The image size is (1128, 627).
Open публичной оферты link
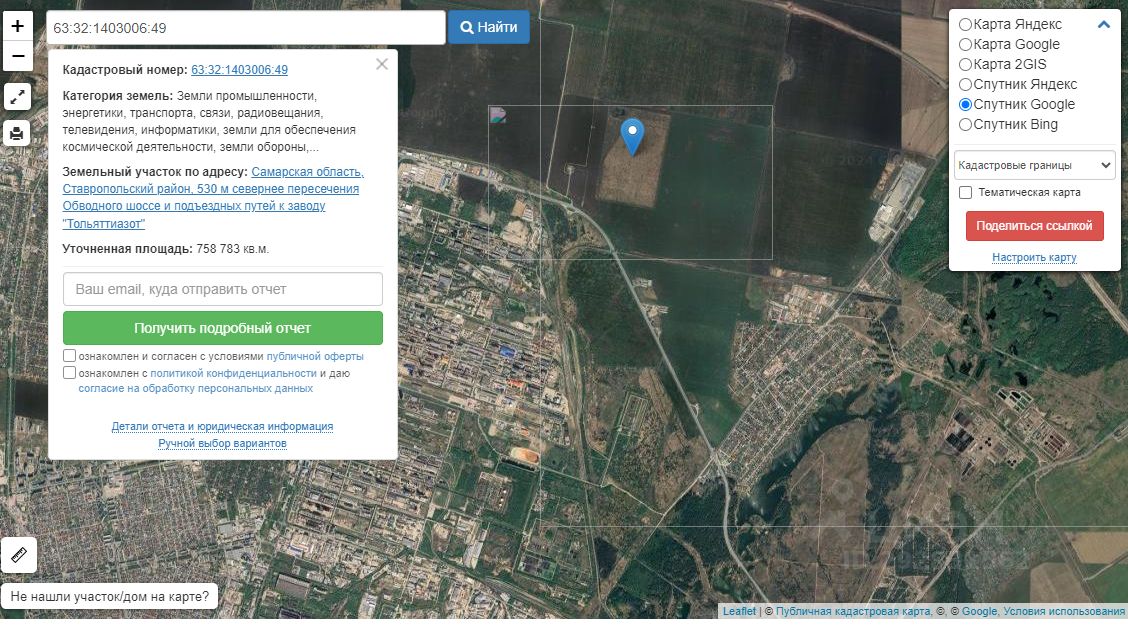click(x=315, y=357)
